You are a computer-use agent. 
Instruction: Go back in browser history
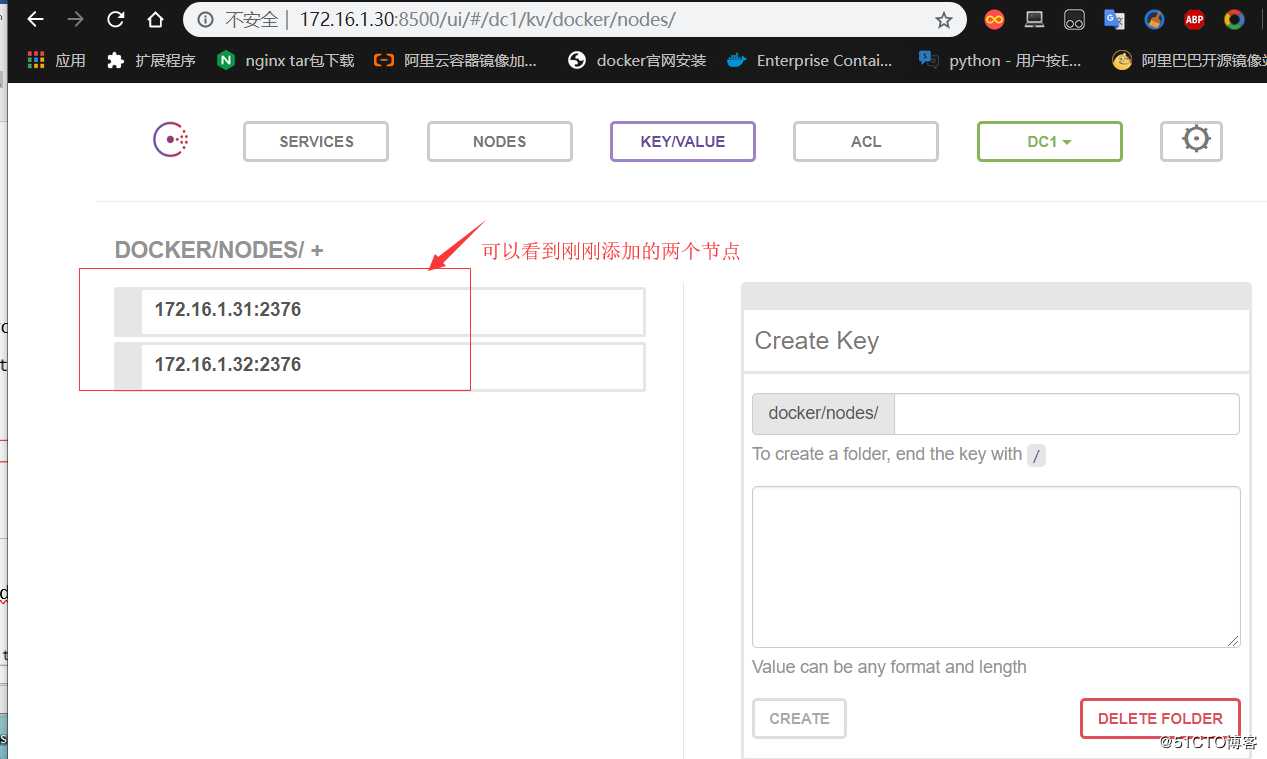click(35, 19)
